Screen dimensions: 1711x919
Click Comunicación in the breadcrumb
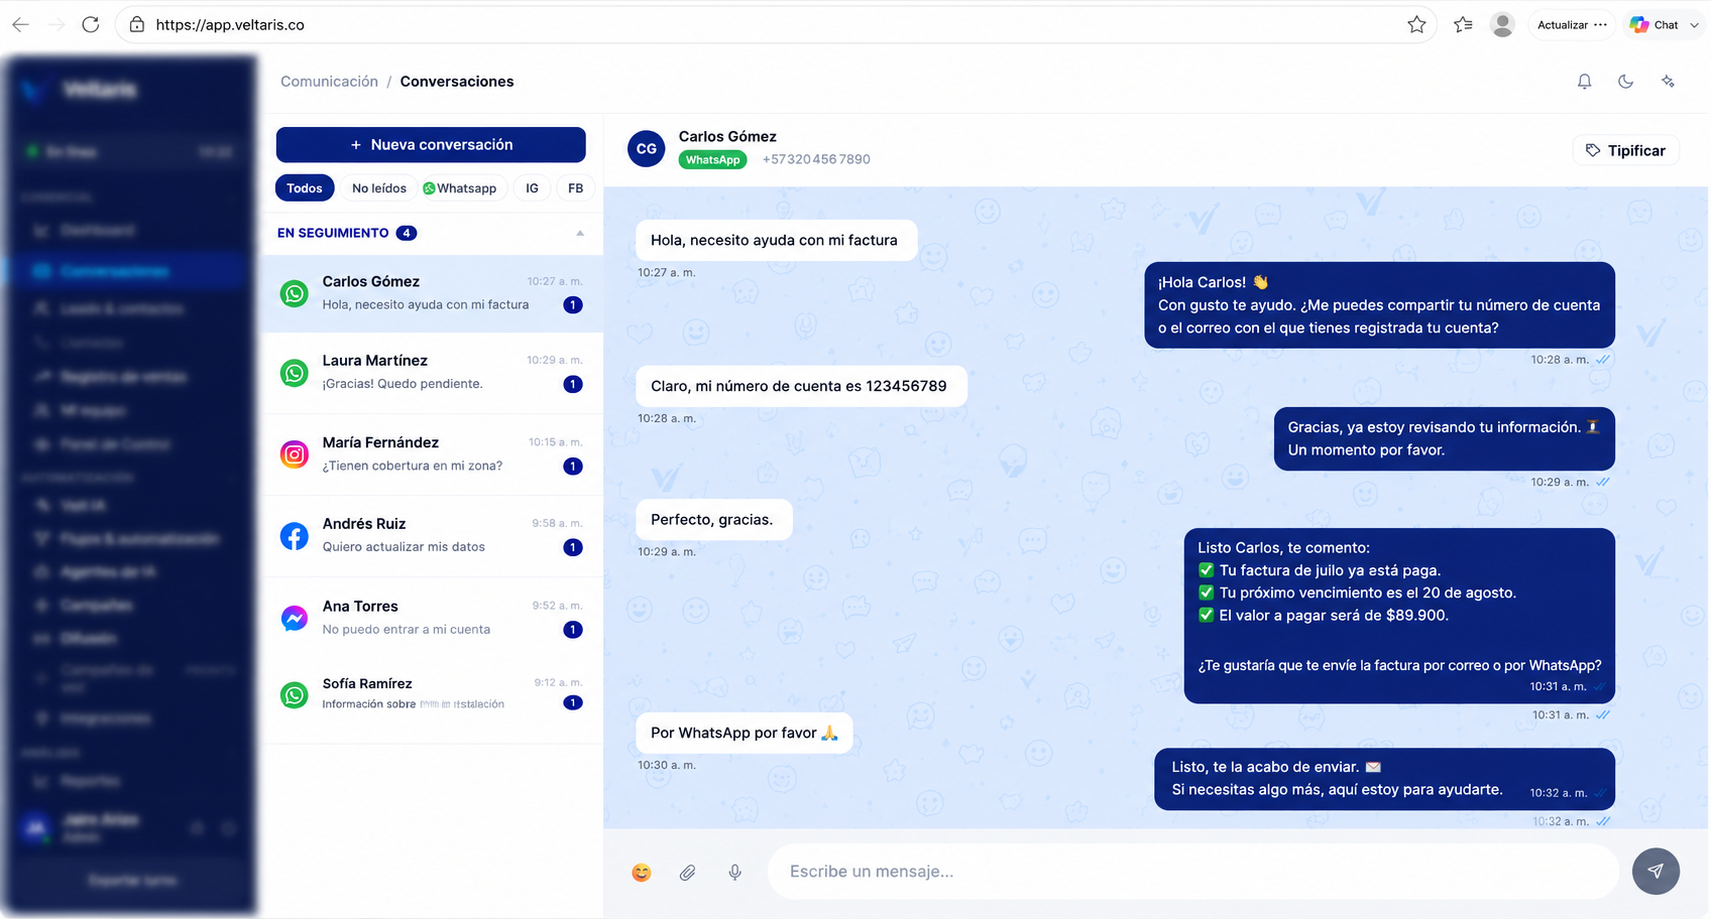point(329,82)
